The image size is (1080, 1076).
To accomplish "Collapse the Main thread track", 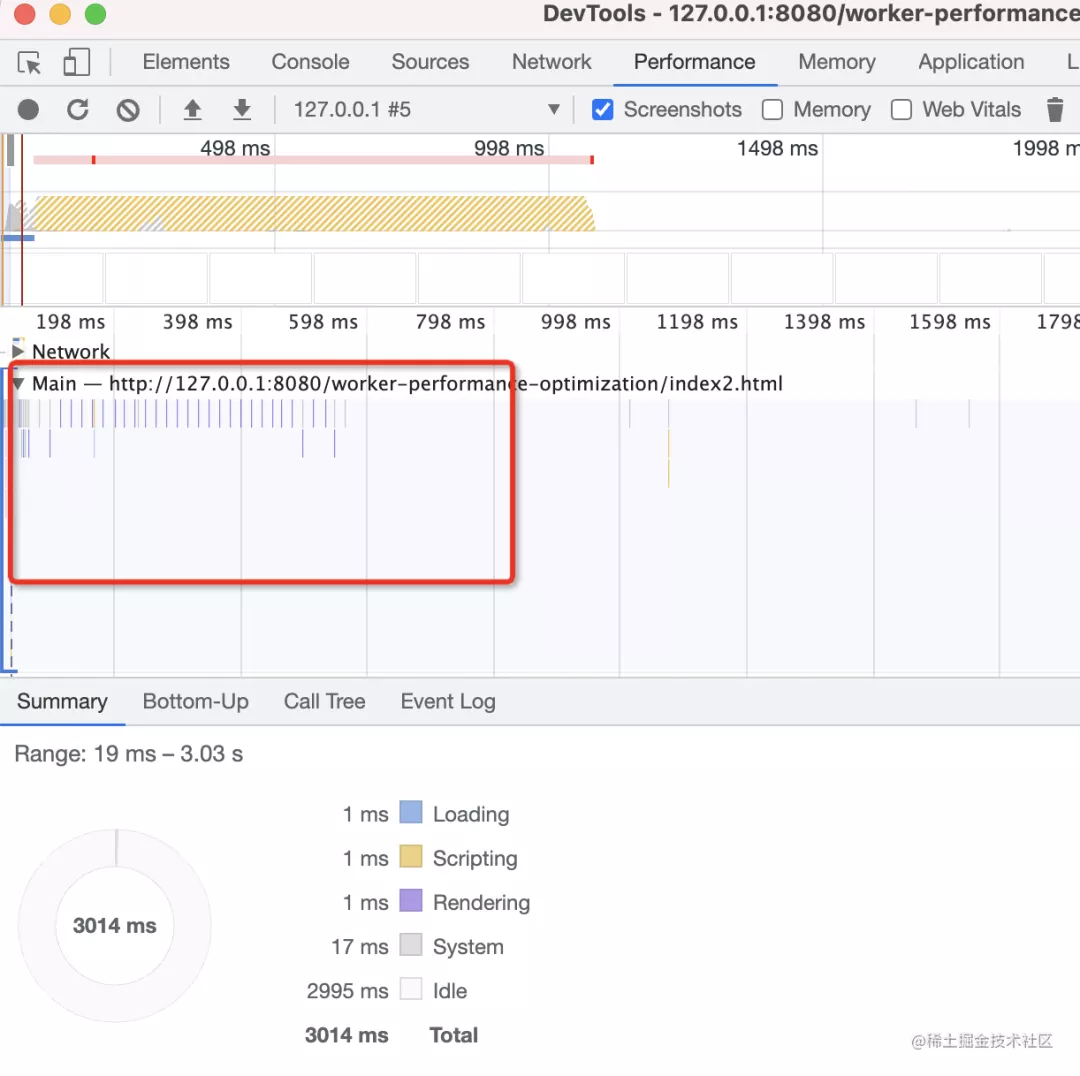I will (x=18, y=384).
